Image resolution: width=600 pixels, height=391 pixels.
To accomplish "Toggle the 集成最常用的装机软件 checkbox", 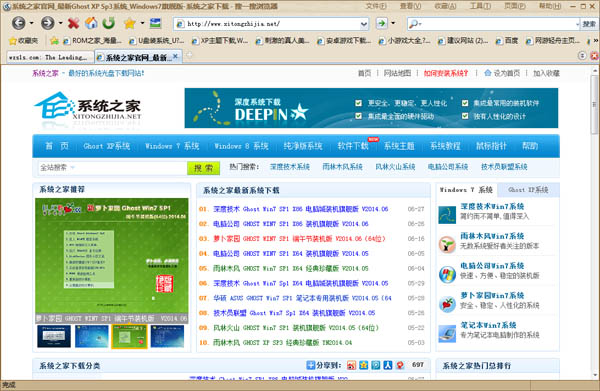I will click(x=465, y=103).
